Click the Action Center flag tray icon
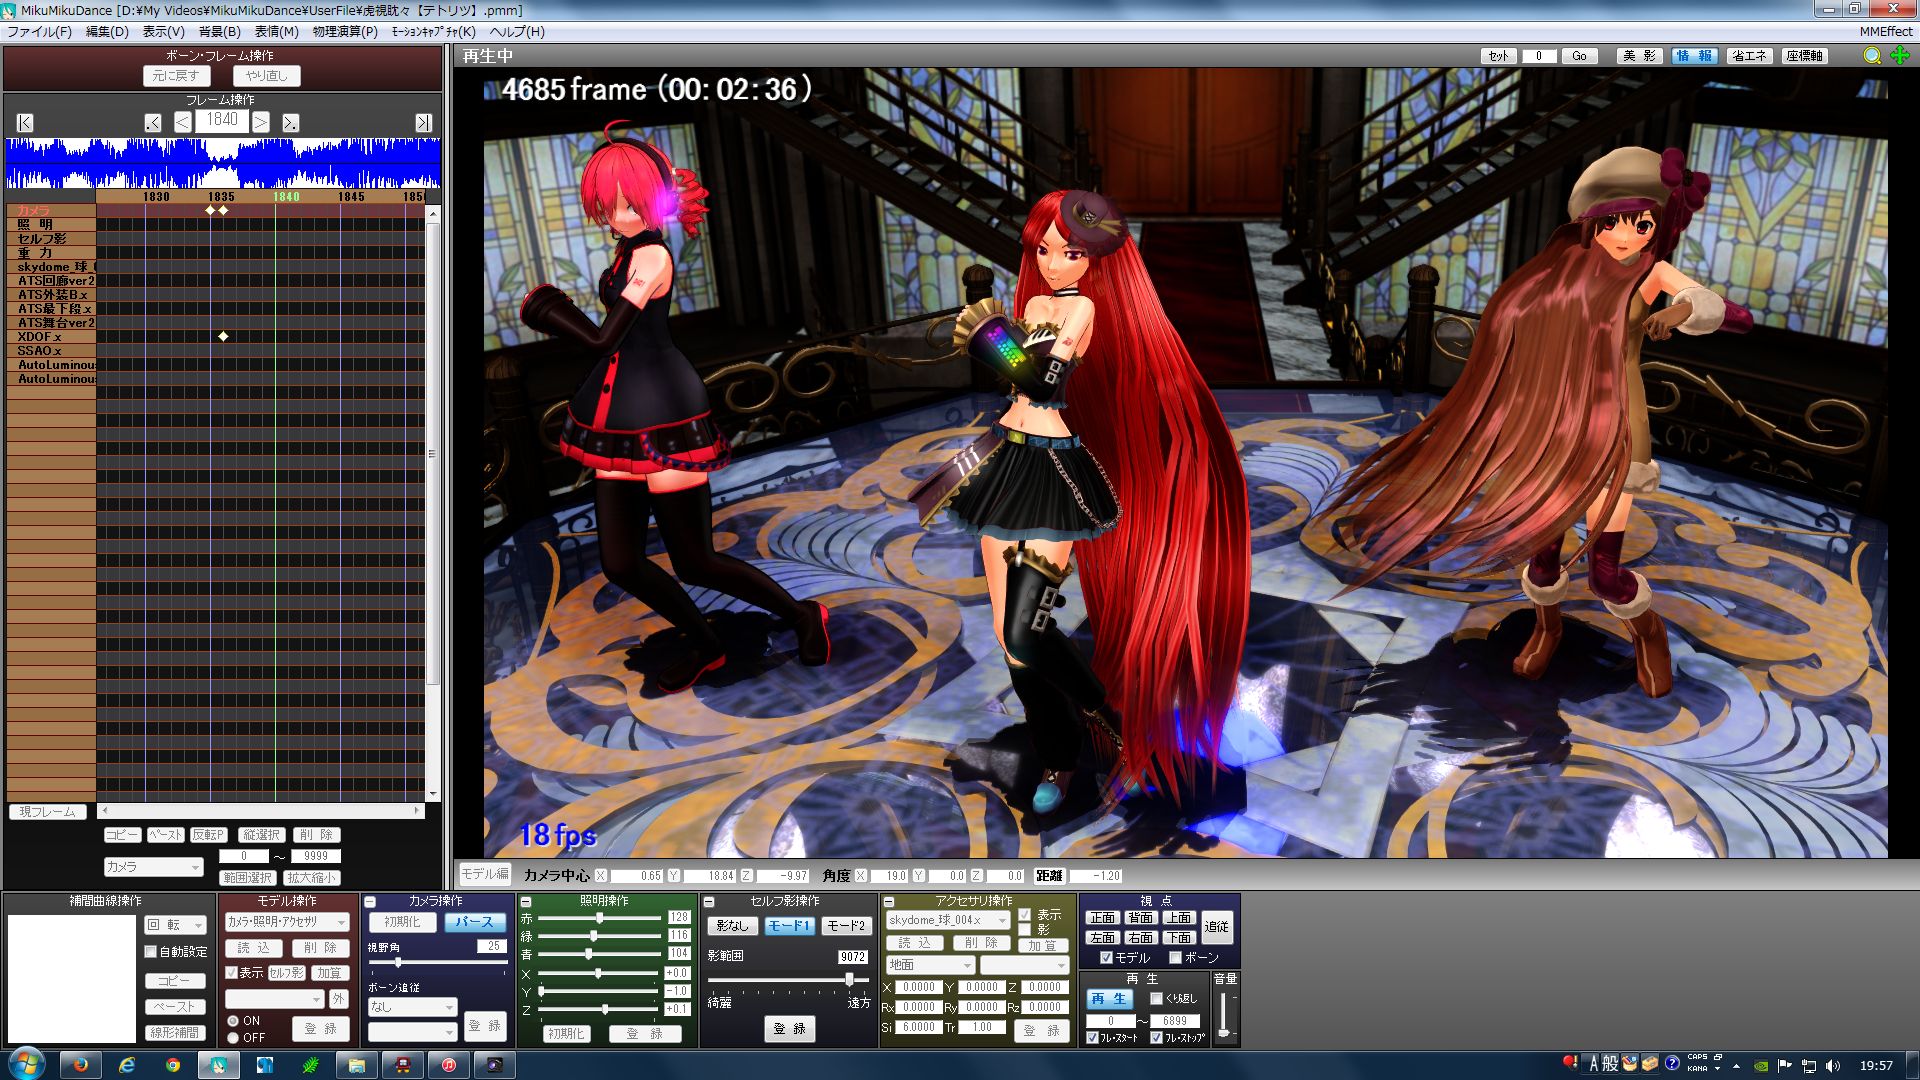This screenshot has width=1920, height=1080. pyautogui.click(x=1785, y=1066)
